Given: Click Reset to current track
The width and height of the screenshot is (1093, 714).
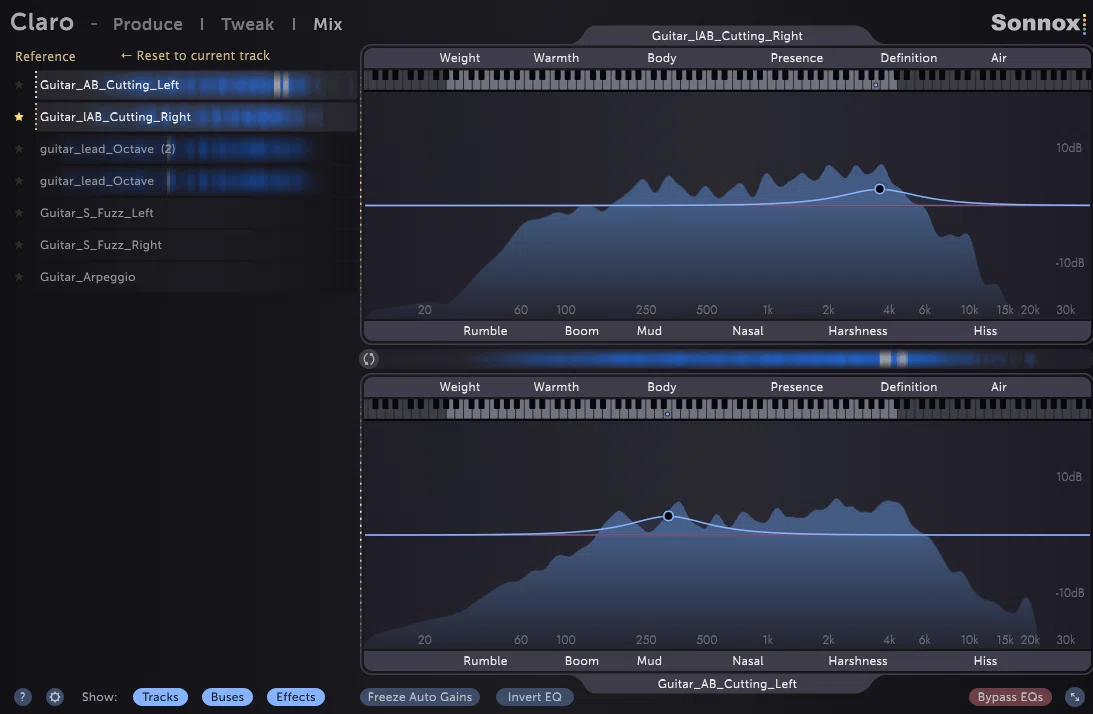Looking at the screenshot, I should point(195,56).
